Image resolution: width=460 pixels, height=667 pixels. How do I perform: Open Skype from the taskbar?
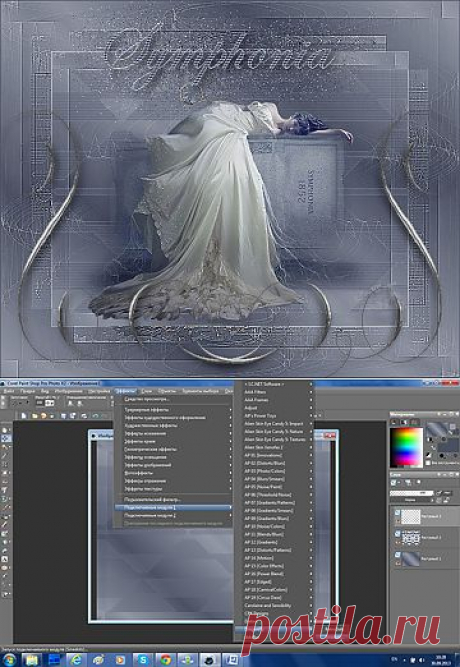(143, 660)
